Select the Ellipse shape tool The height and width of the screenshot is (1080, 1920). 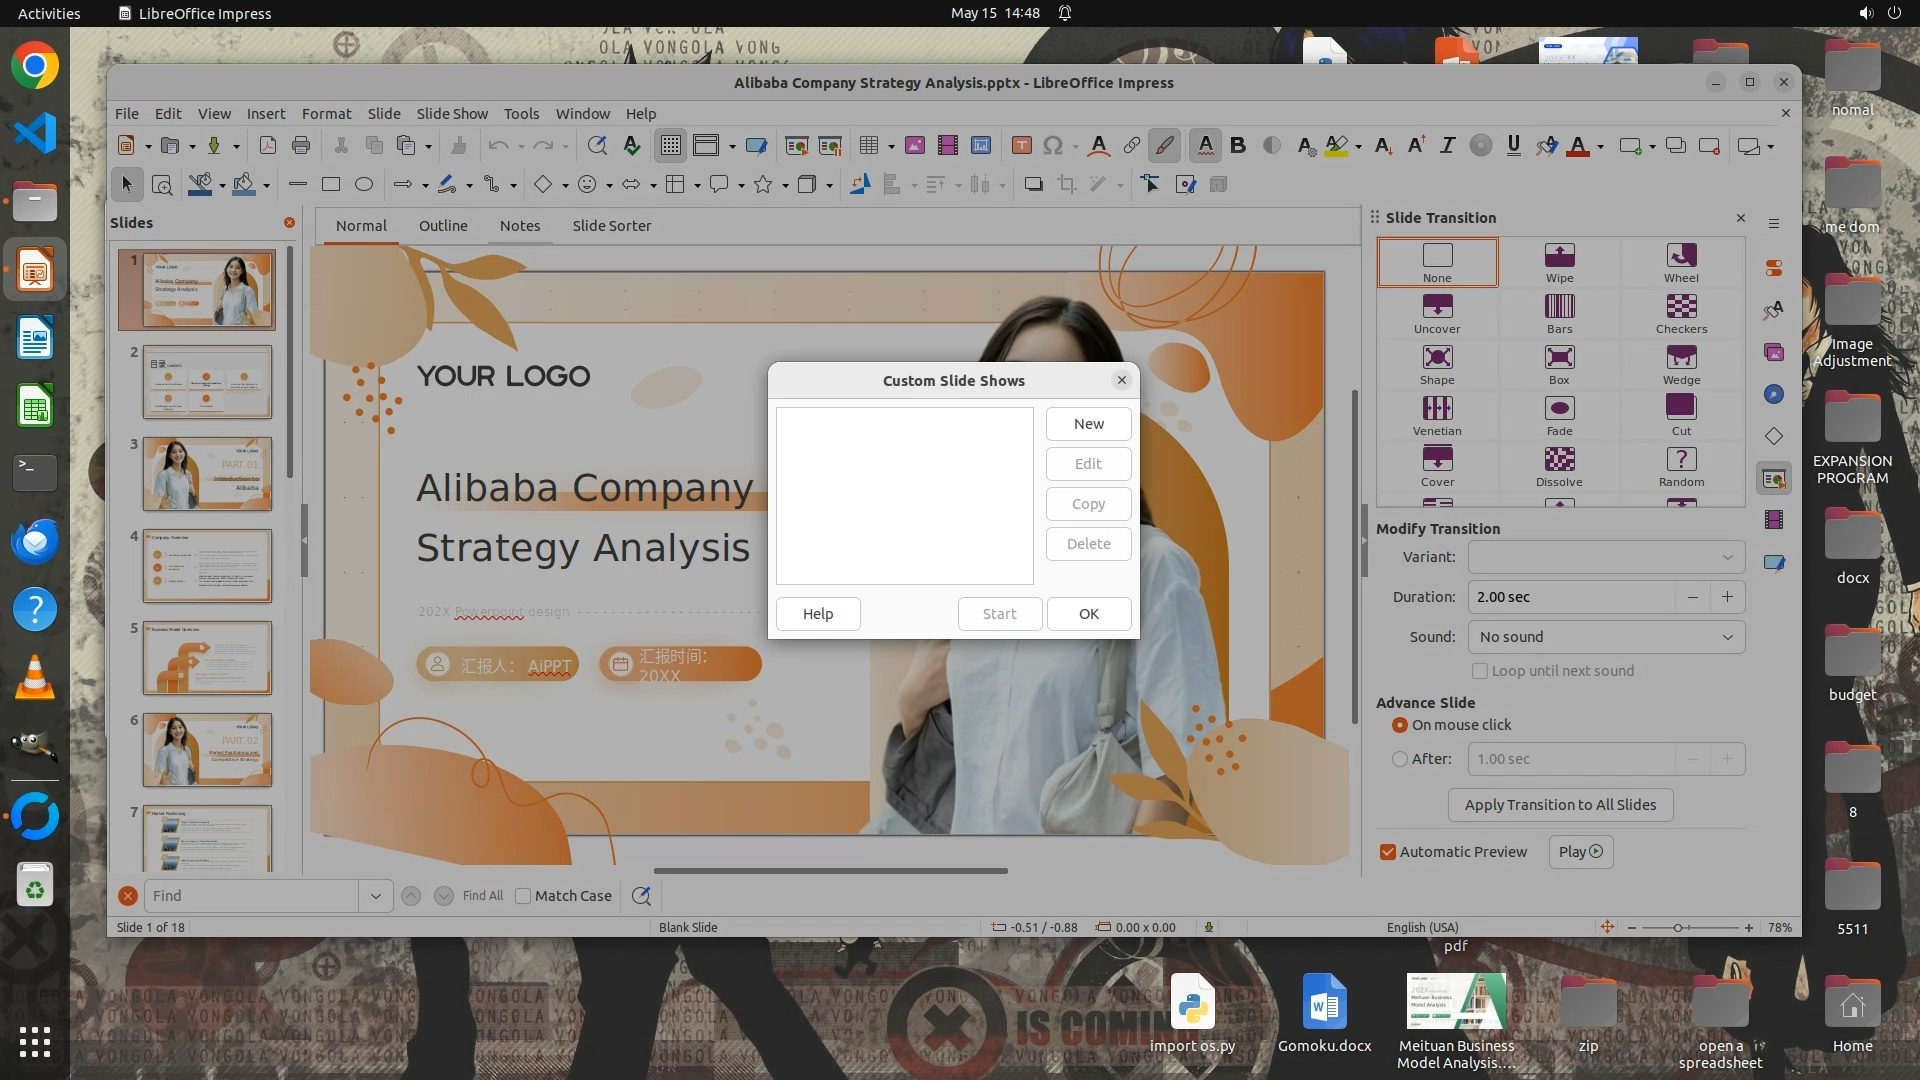[x=364, y=184]
